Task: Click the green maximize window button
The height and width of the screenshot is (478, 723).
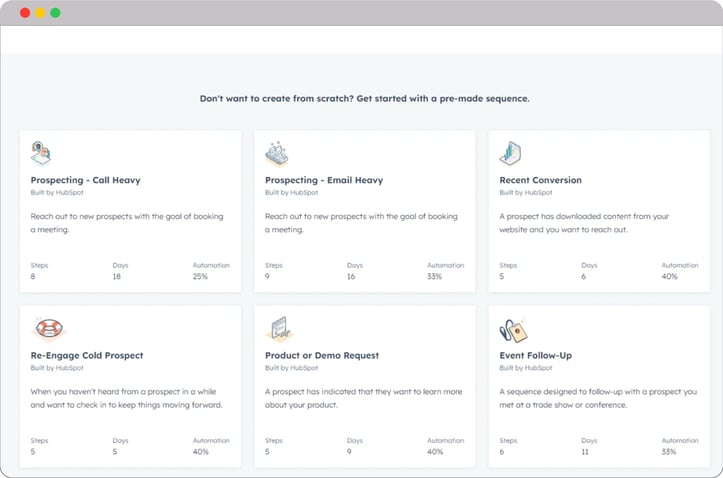Action: pyautogui.click(x=55, y=13)
